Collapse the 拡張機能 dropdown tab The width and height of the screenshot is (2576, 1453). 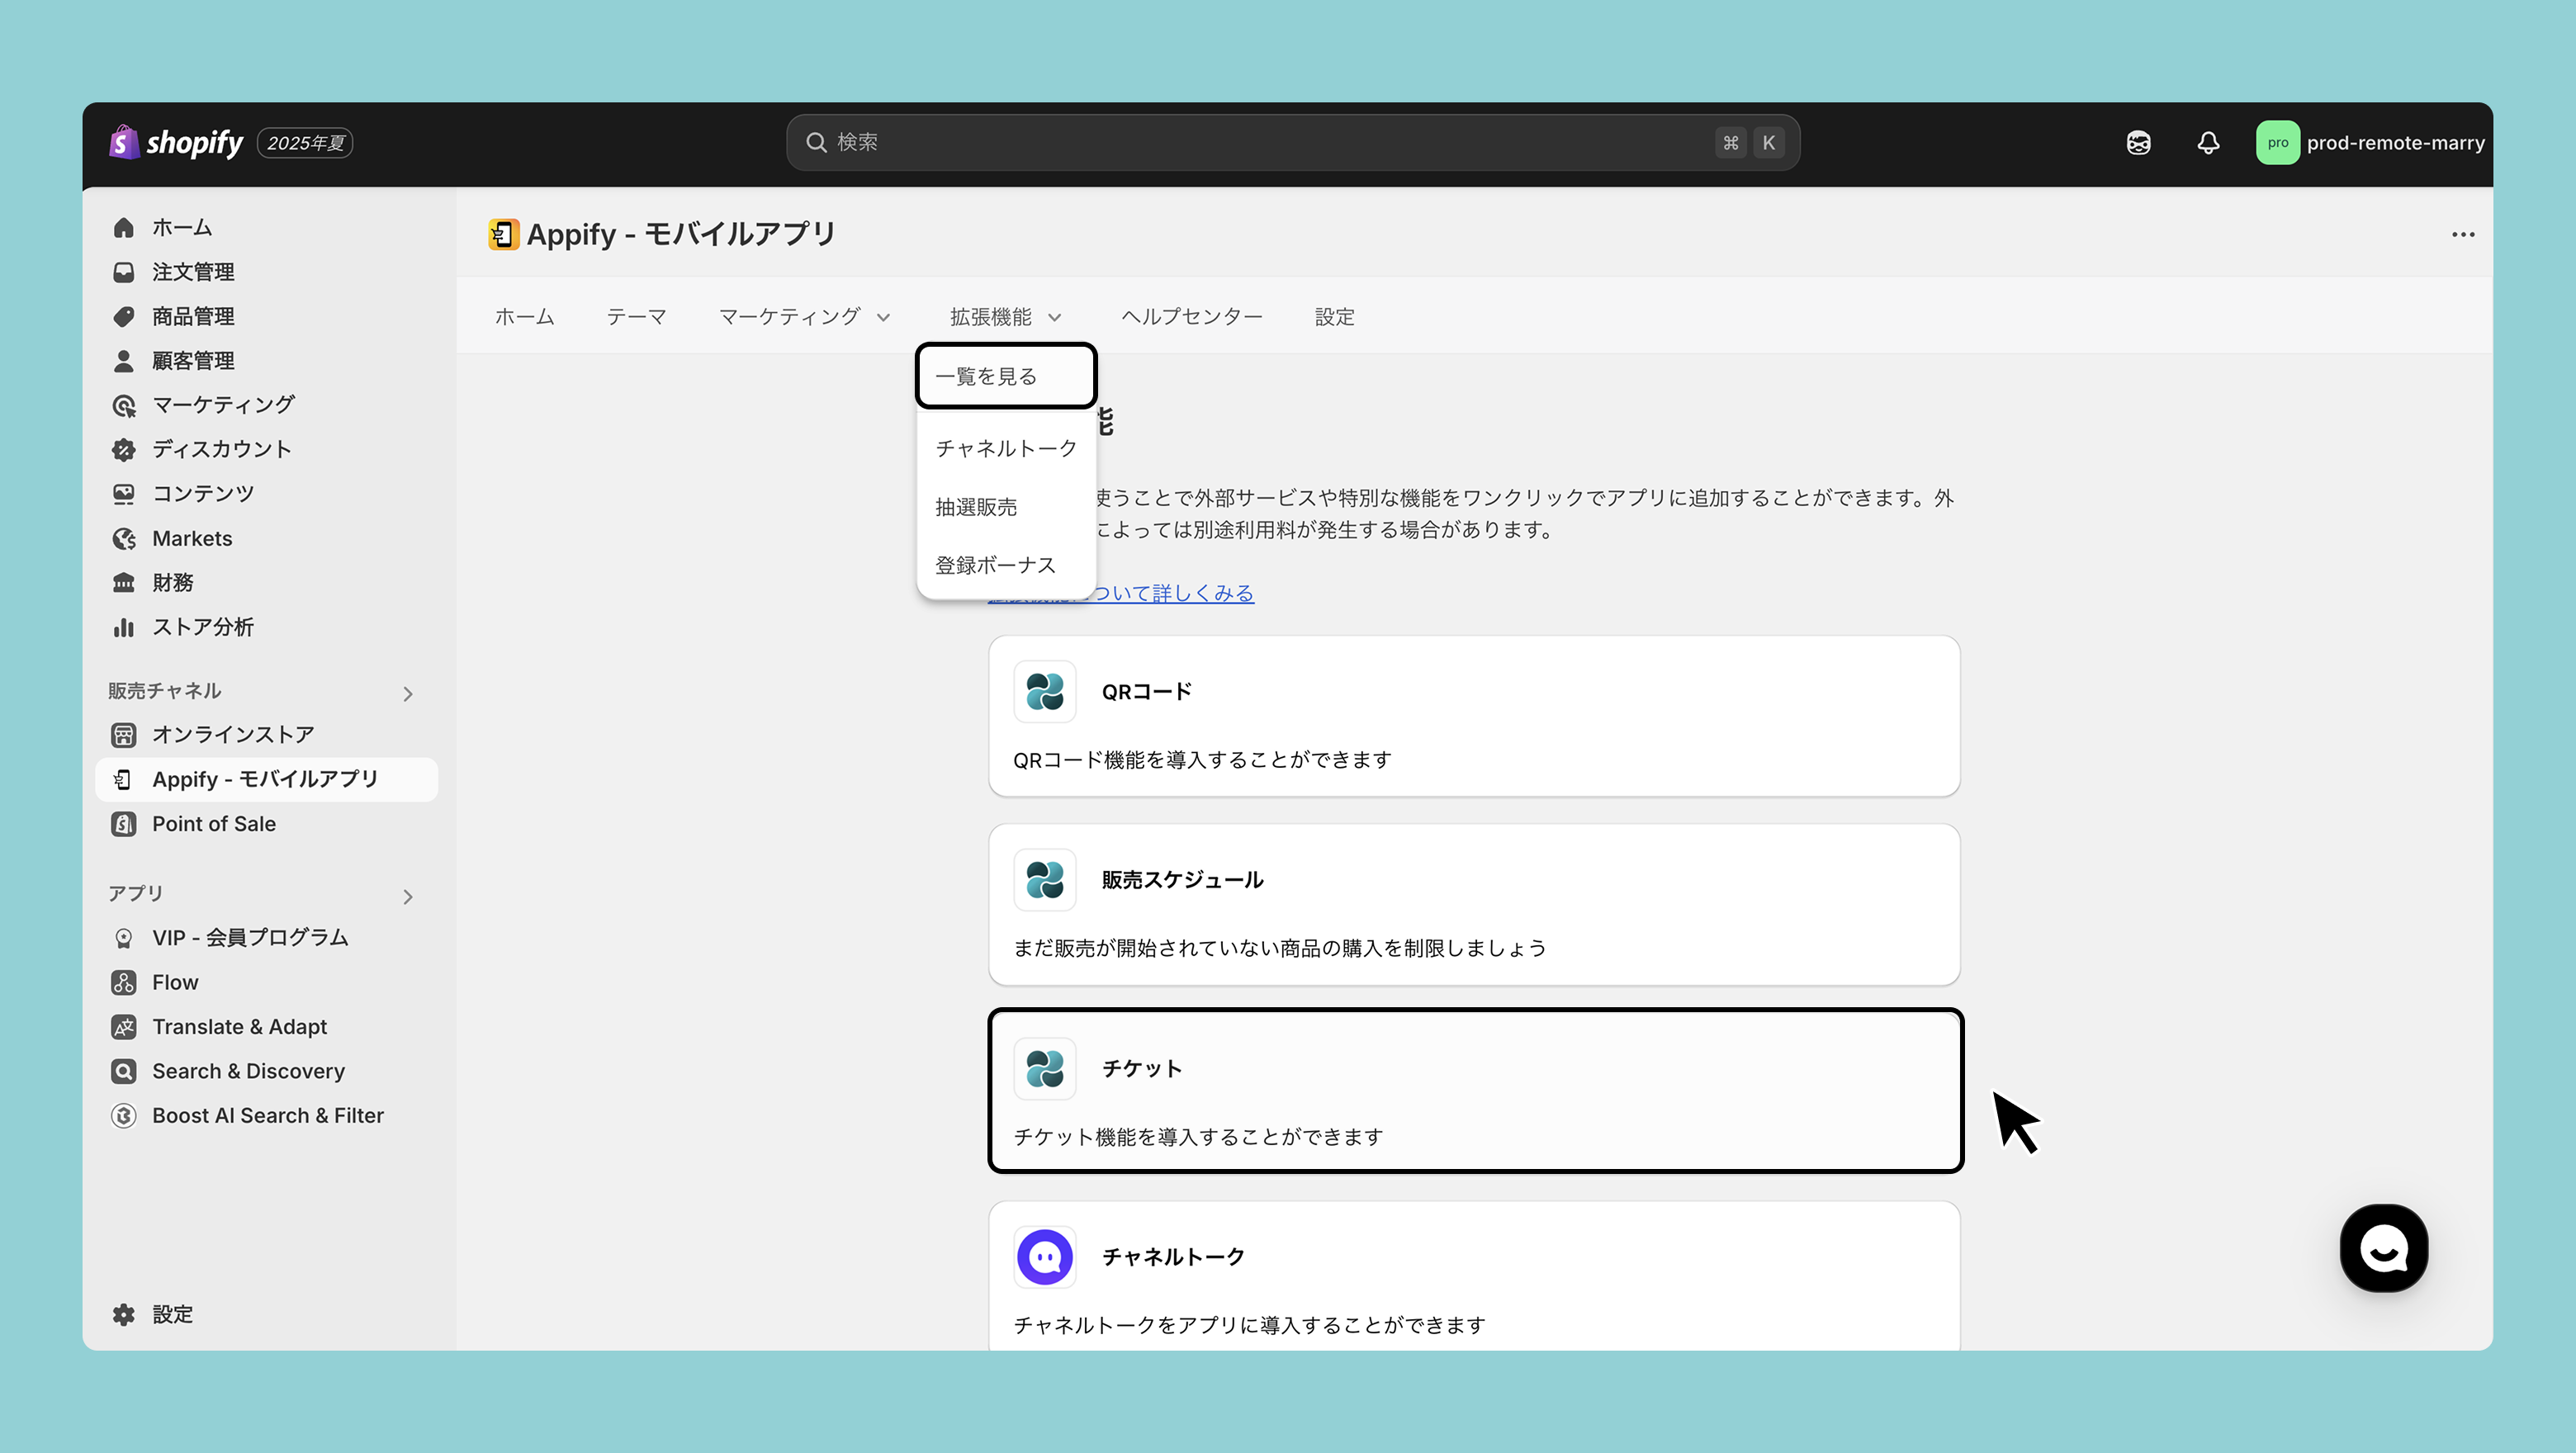(1004, 317)
